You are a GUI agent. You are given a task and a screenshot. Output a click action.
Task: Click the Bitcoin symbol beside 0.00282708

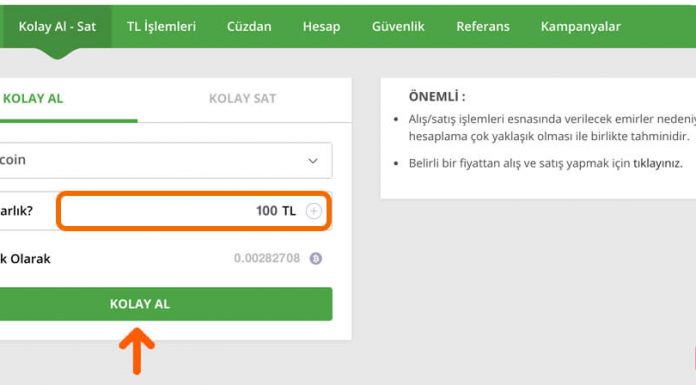pyautogui.click(x=316, y=258)
